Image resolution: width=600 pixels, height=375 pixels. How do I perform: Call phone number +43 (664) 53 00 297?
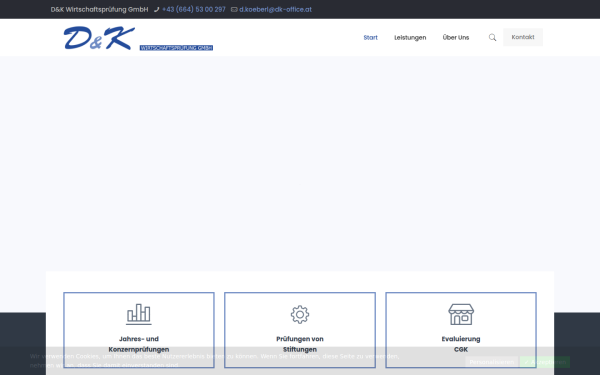(194, 10)
